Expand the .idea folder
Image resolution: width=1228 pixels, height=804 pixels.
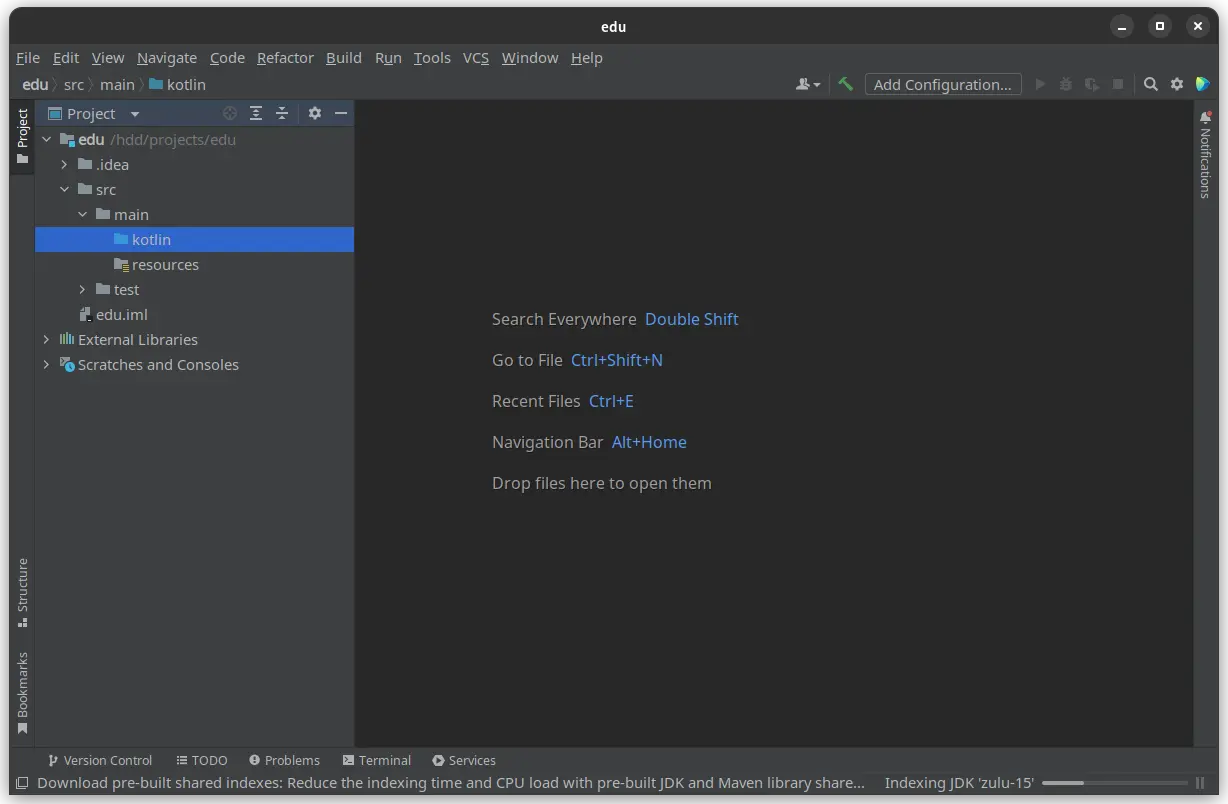(x=65, y=165)
